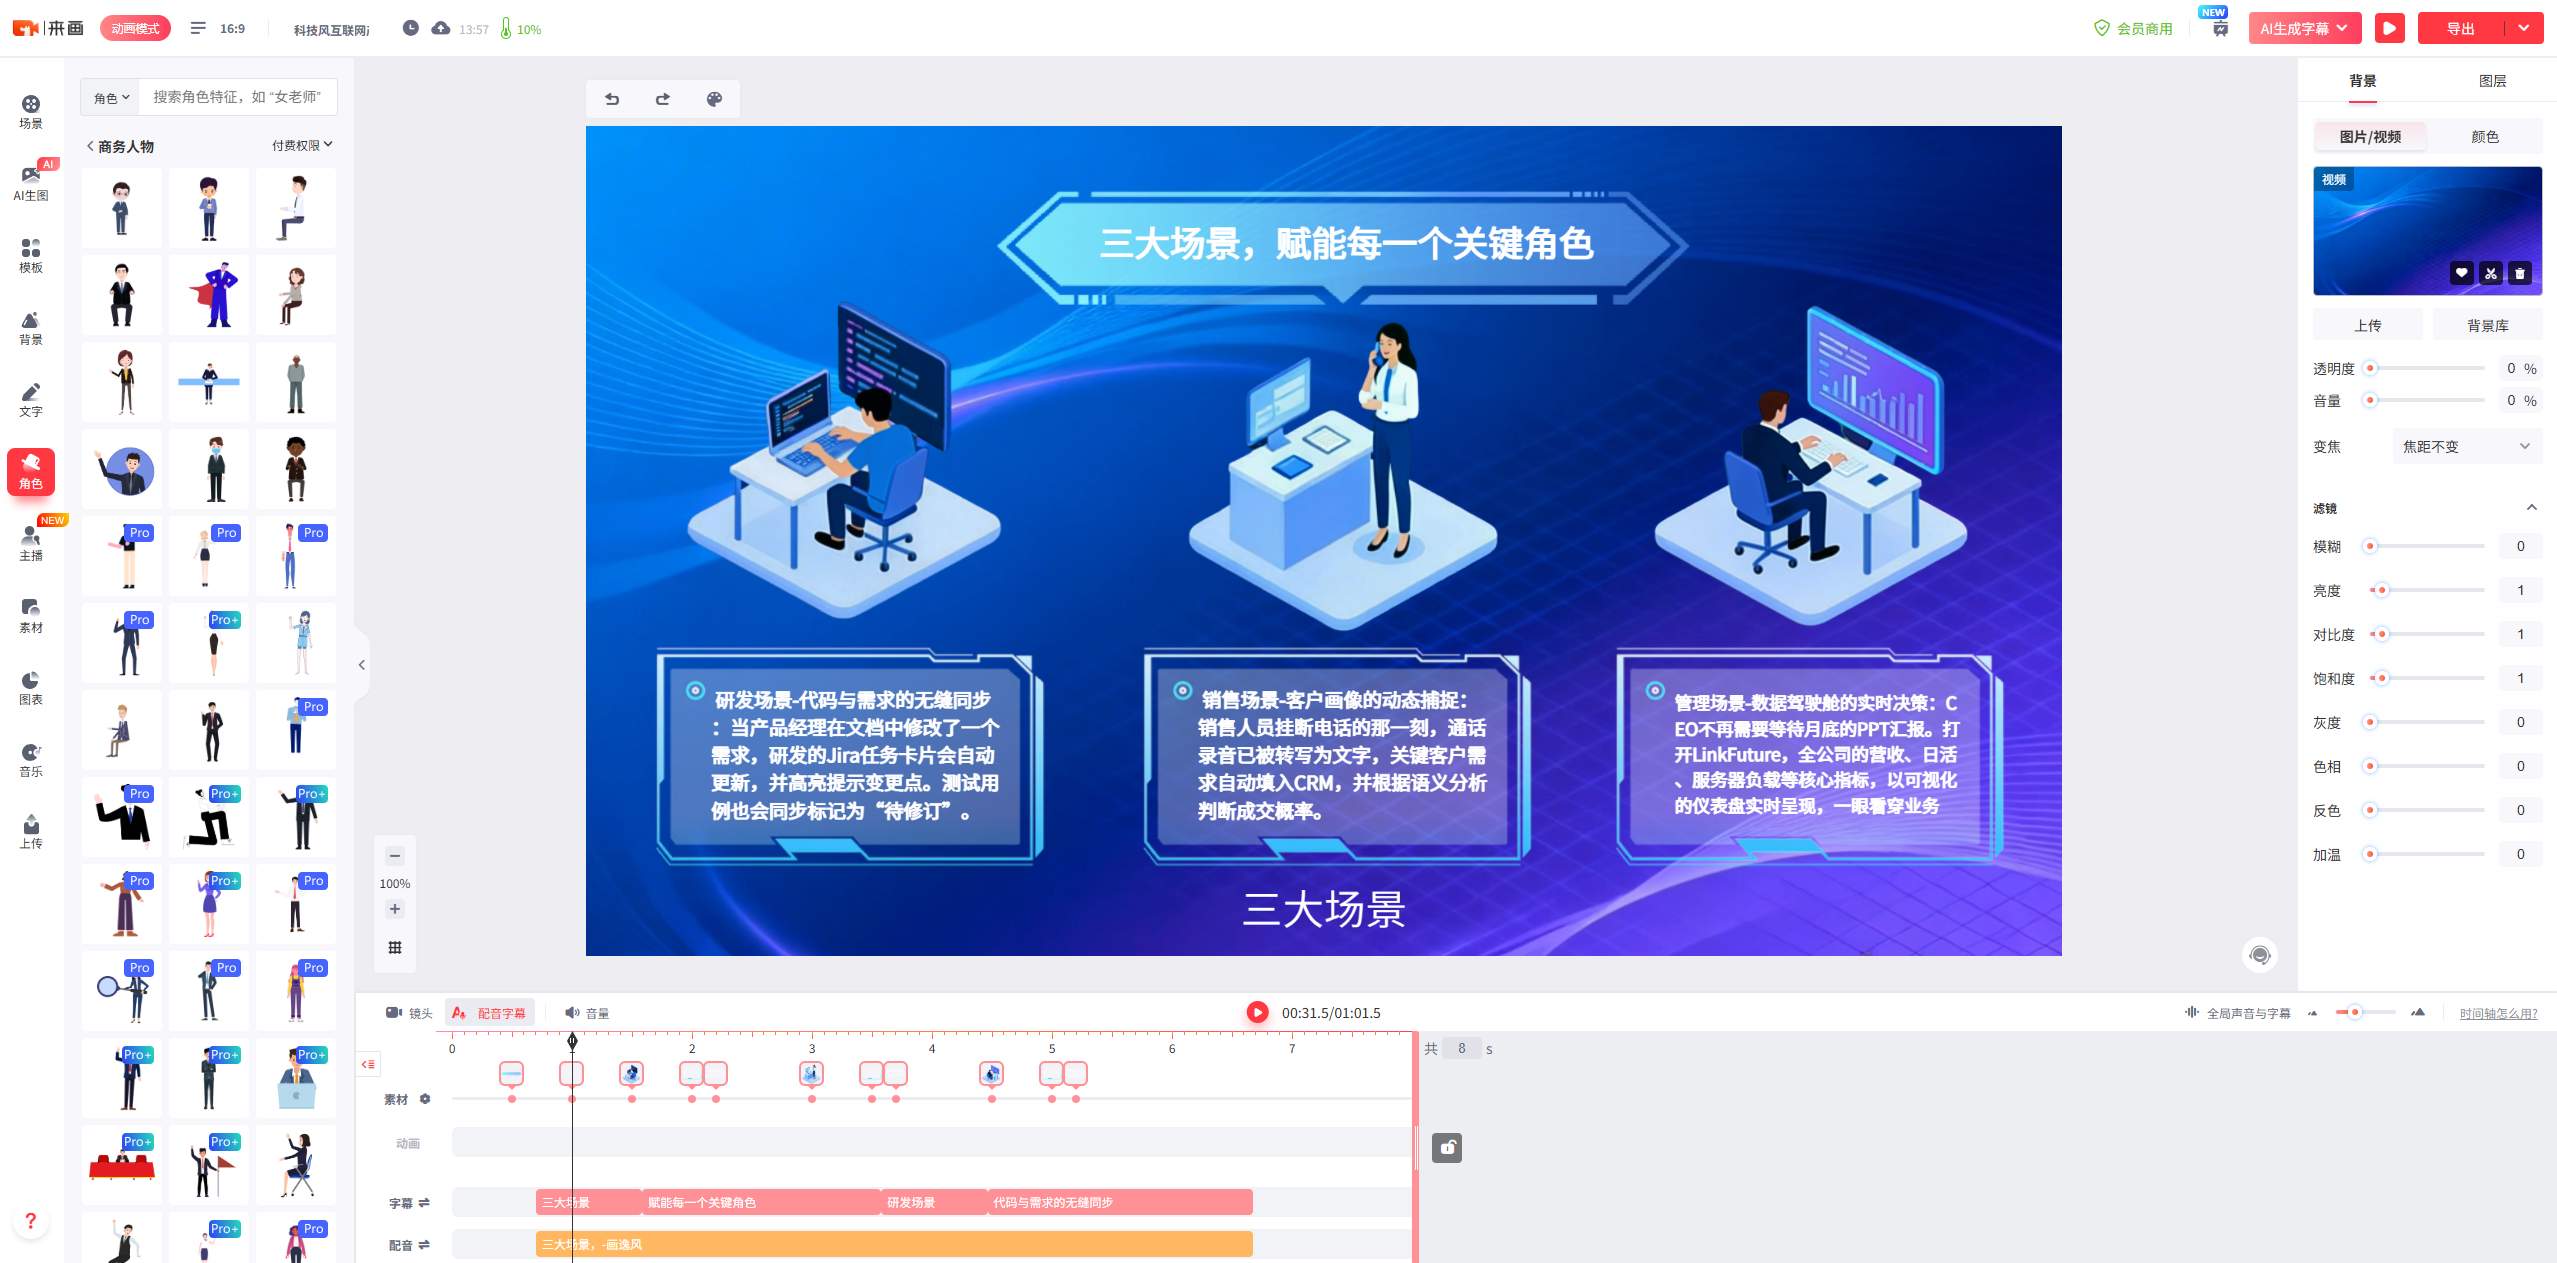Click the scissors crop icon on background

[2491, 273]
